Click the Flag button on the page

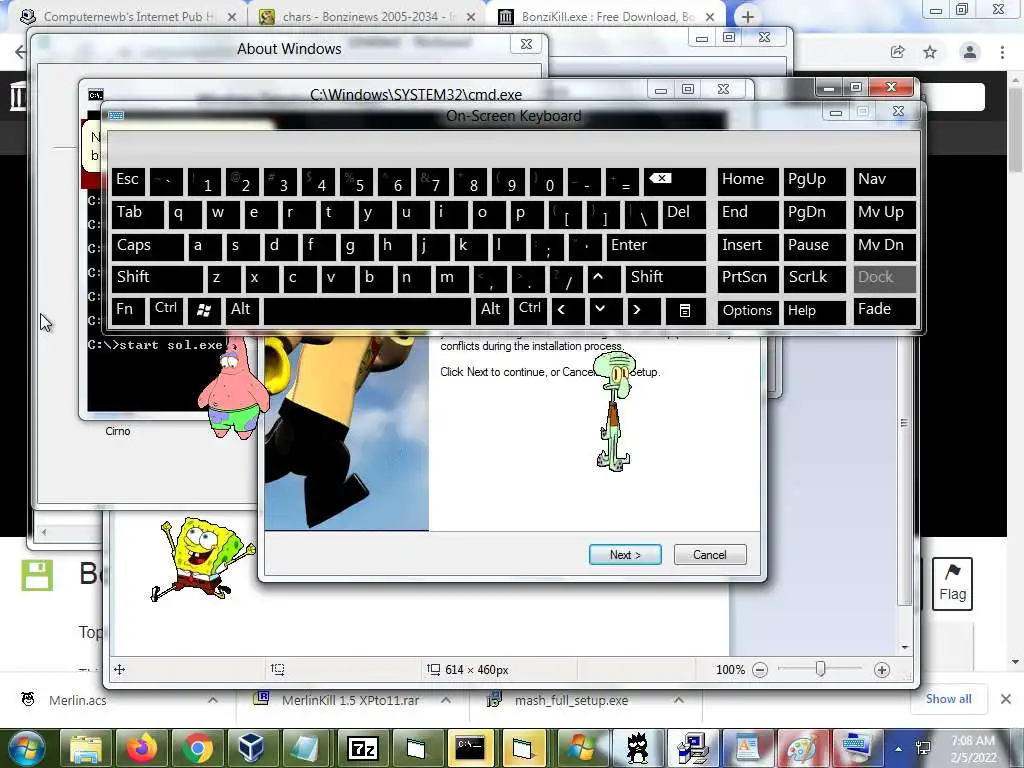pyautogui.click(x=952, y=584)
